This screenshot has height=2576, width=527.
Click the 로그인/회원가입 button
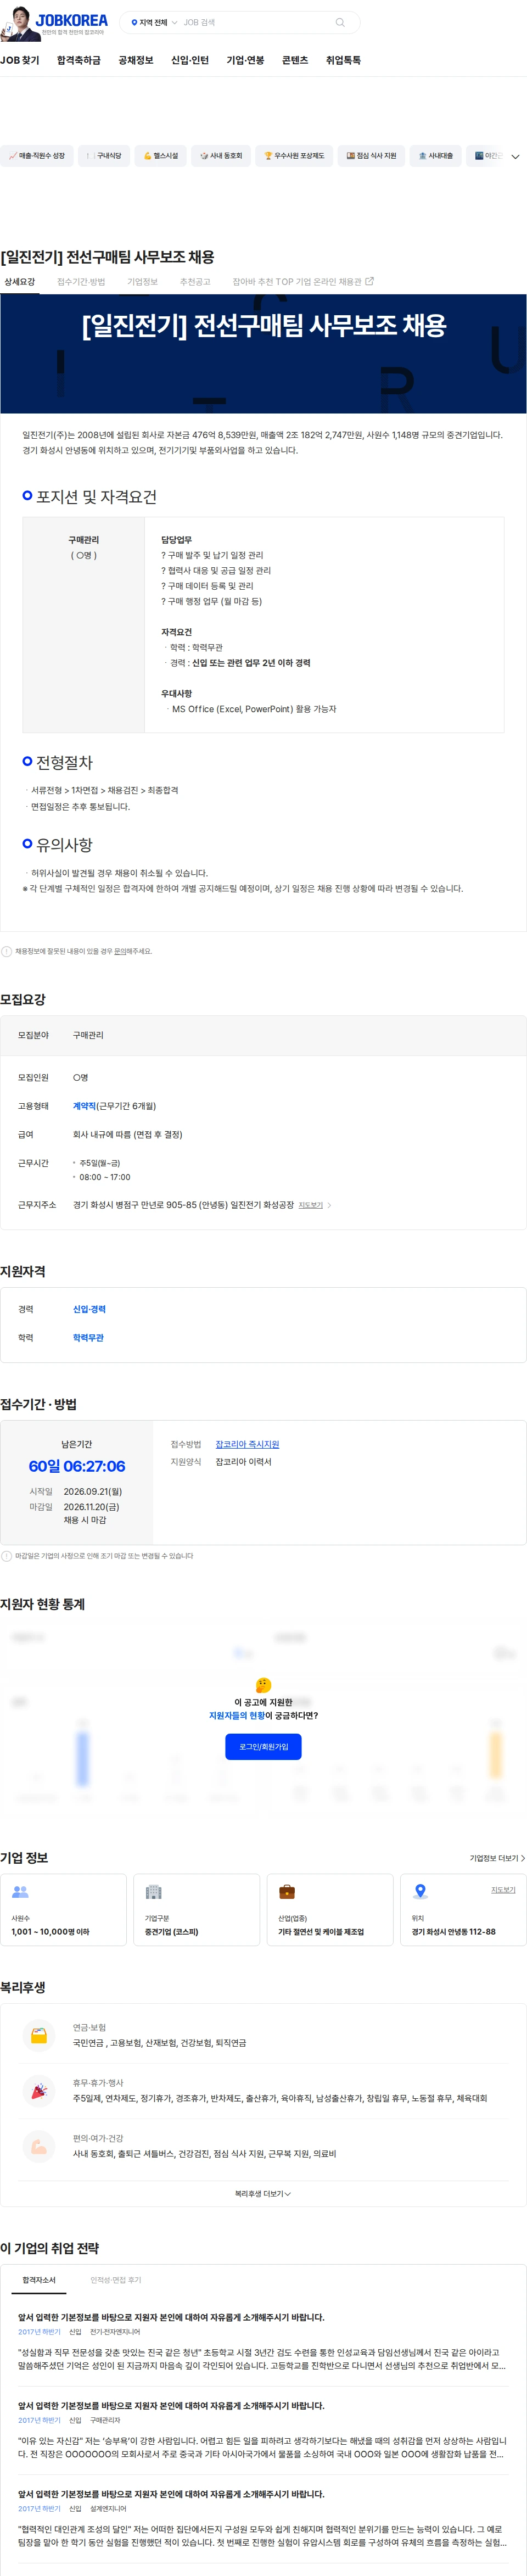click(x=263, y=1747)
